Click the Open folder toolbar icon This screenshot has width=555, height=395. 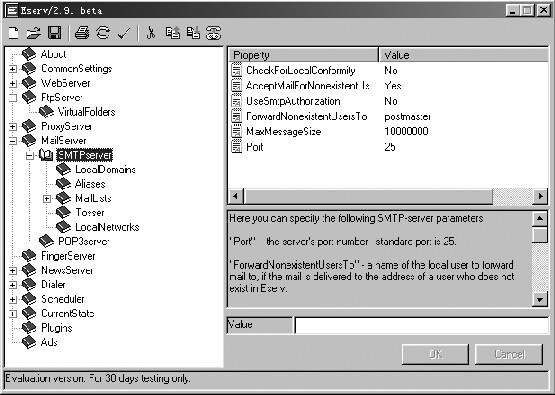(x=34, y=33)
